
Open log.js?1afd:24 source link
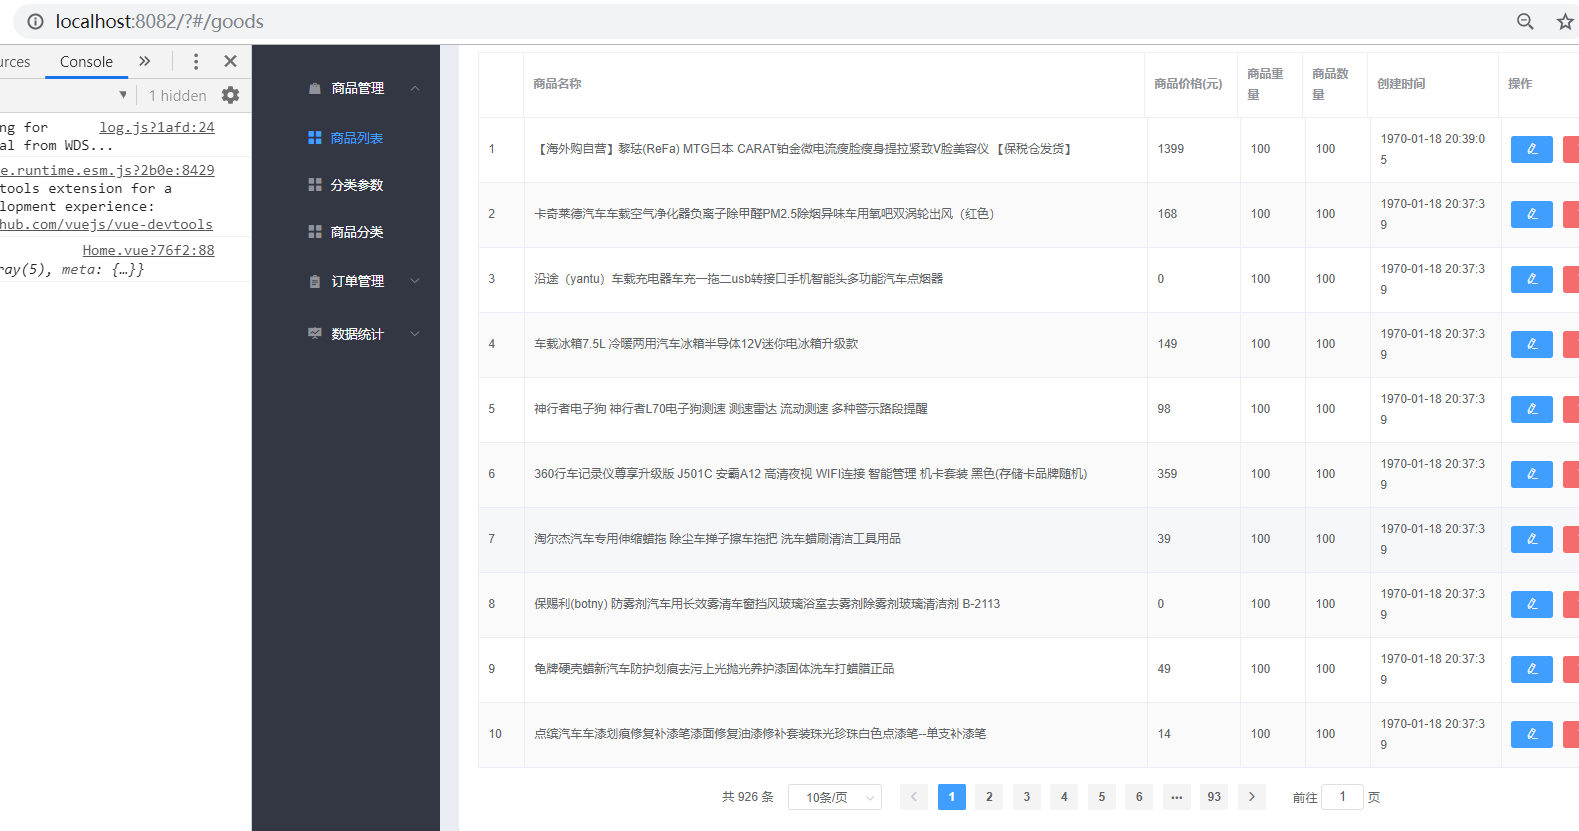[x=157, y=128]
